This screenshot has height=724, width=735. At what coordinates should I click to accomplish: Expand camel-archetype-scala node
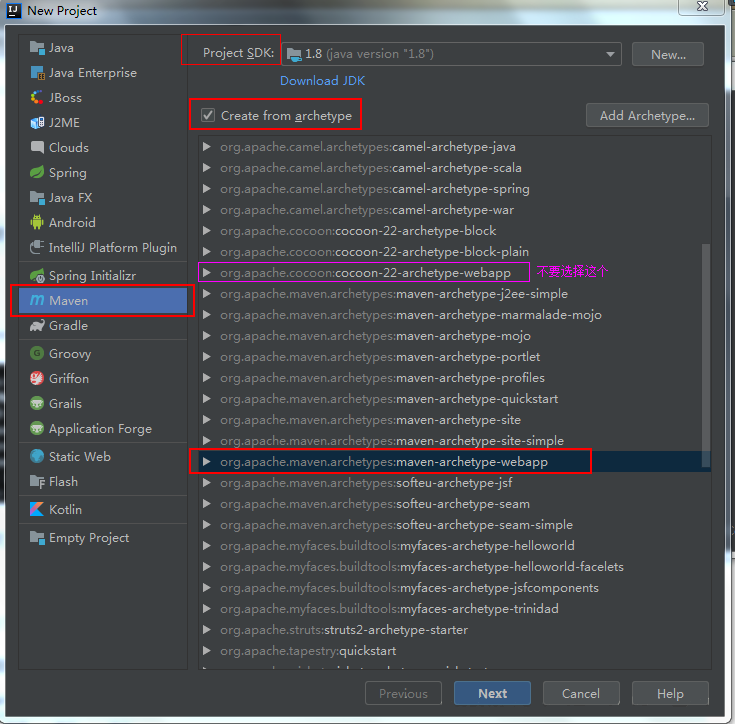pos(206,168)
